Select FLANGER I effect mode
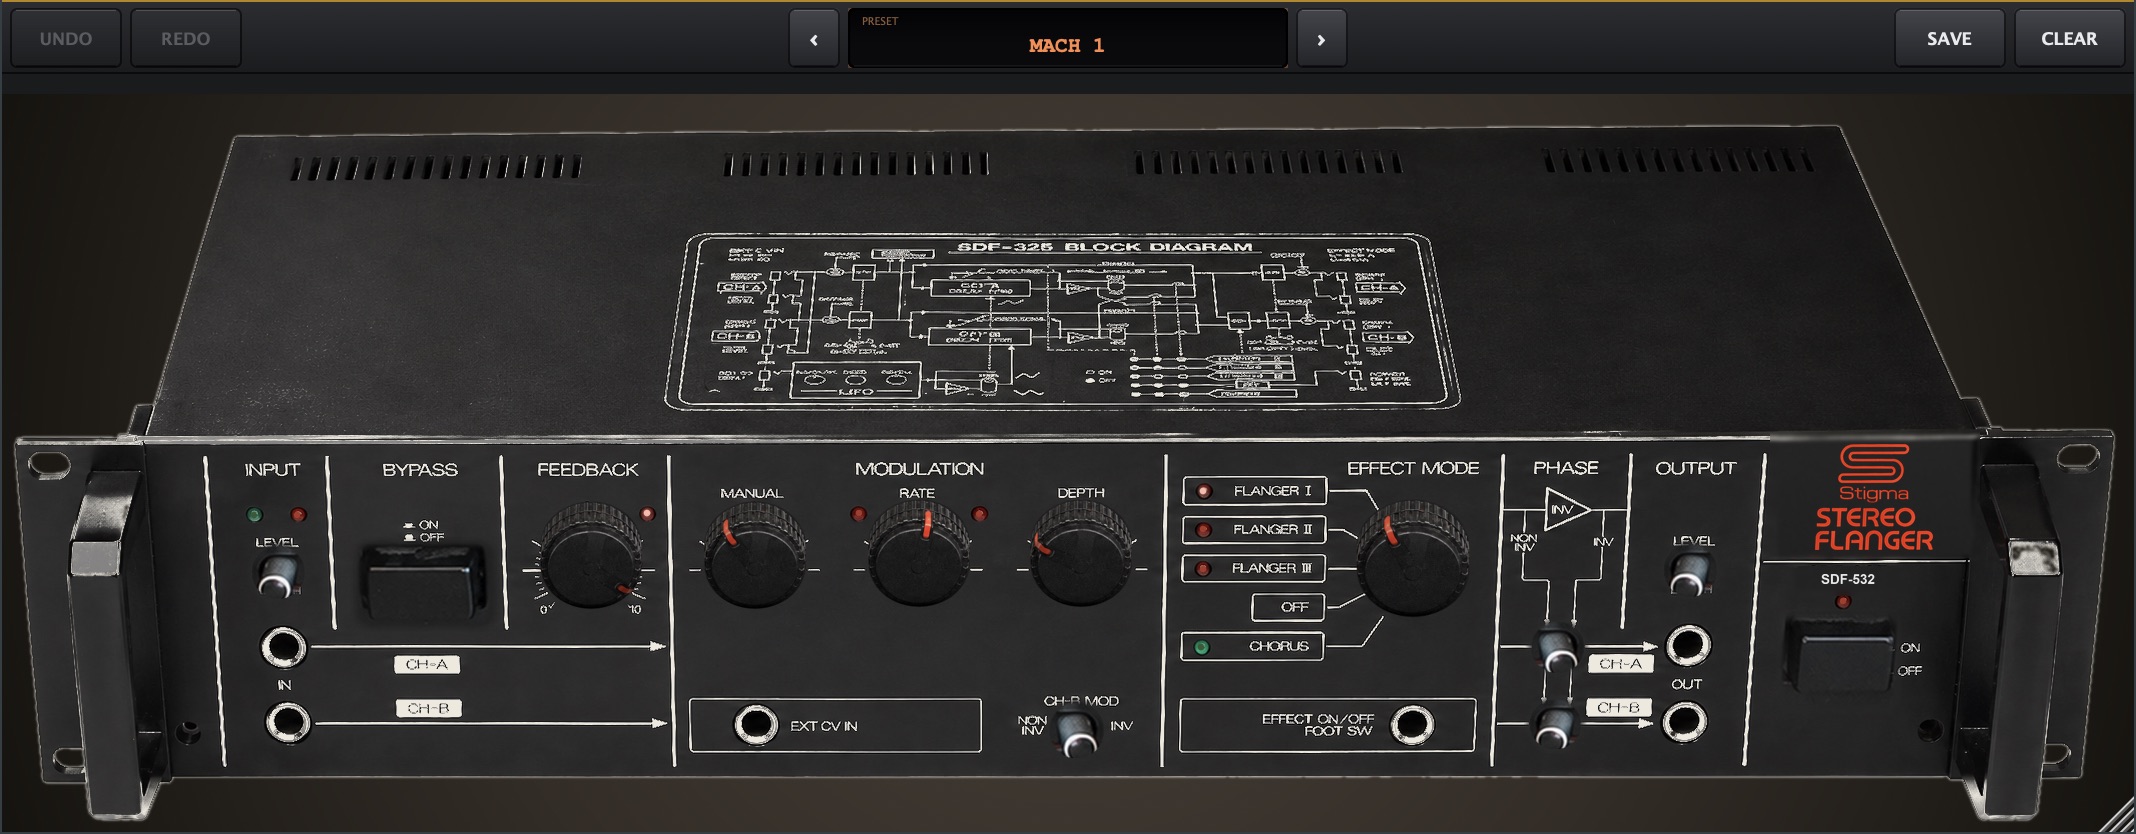This screenshot has width=2136, height=834. [1254, 491]
